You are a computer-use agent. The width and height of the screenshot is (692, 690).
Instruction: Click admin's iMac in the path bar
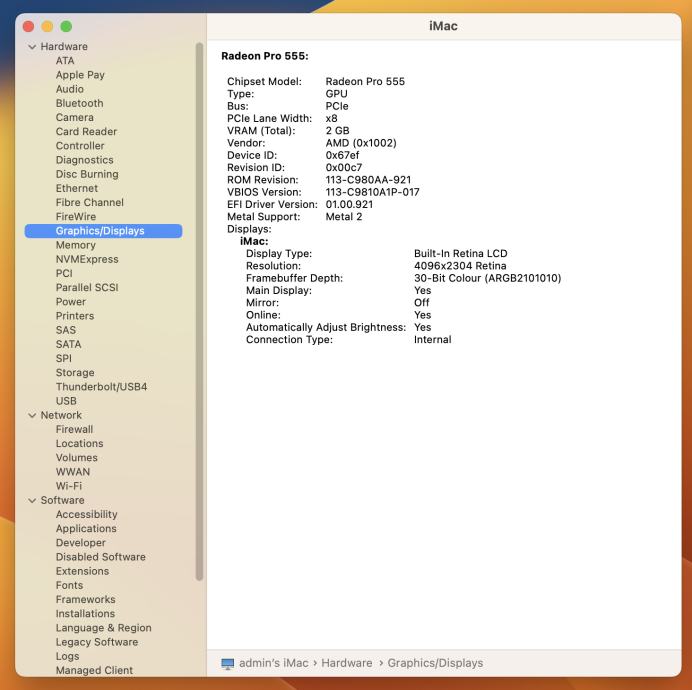coord(274,663)
